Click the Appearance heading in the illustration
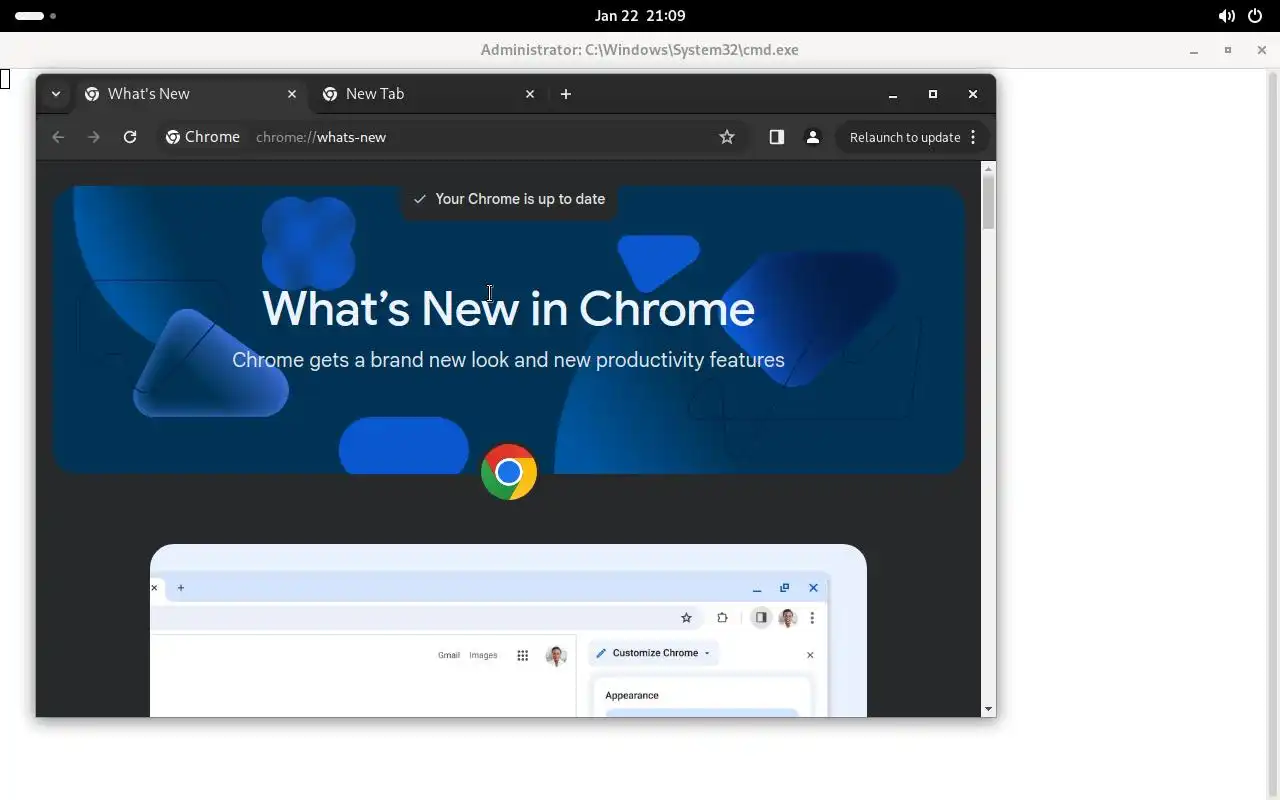 [632, 695]
